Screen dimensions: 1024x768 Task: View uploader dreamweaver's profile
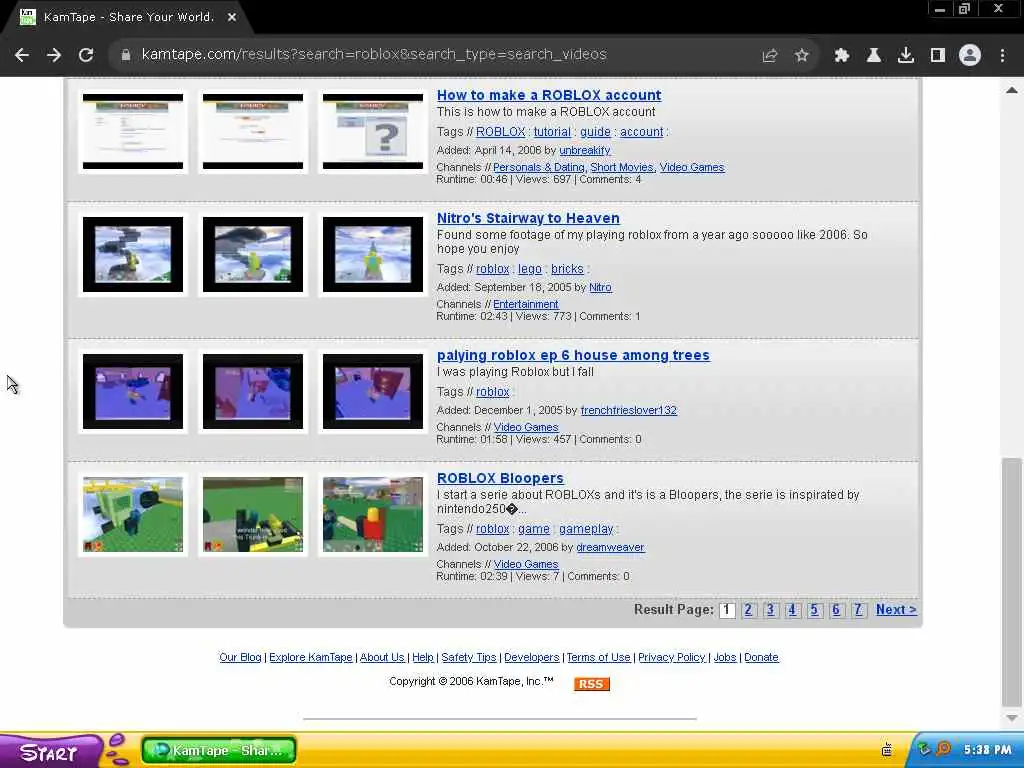[x=610, y=547]
